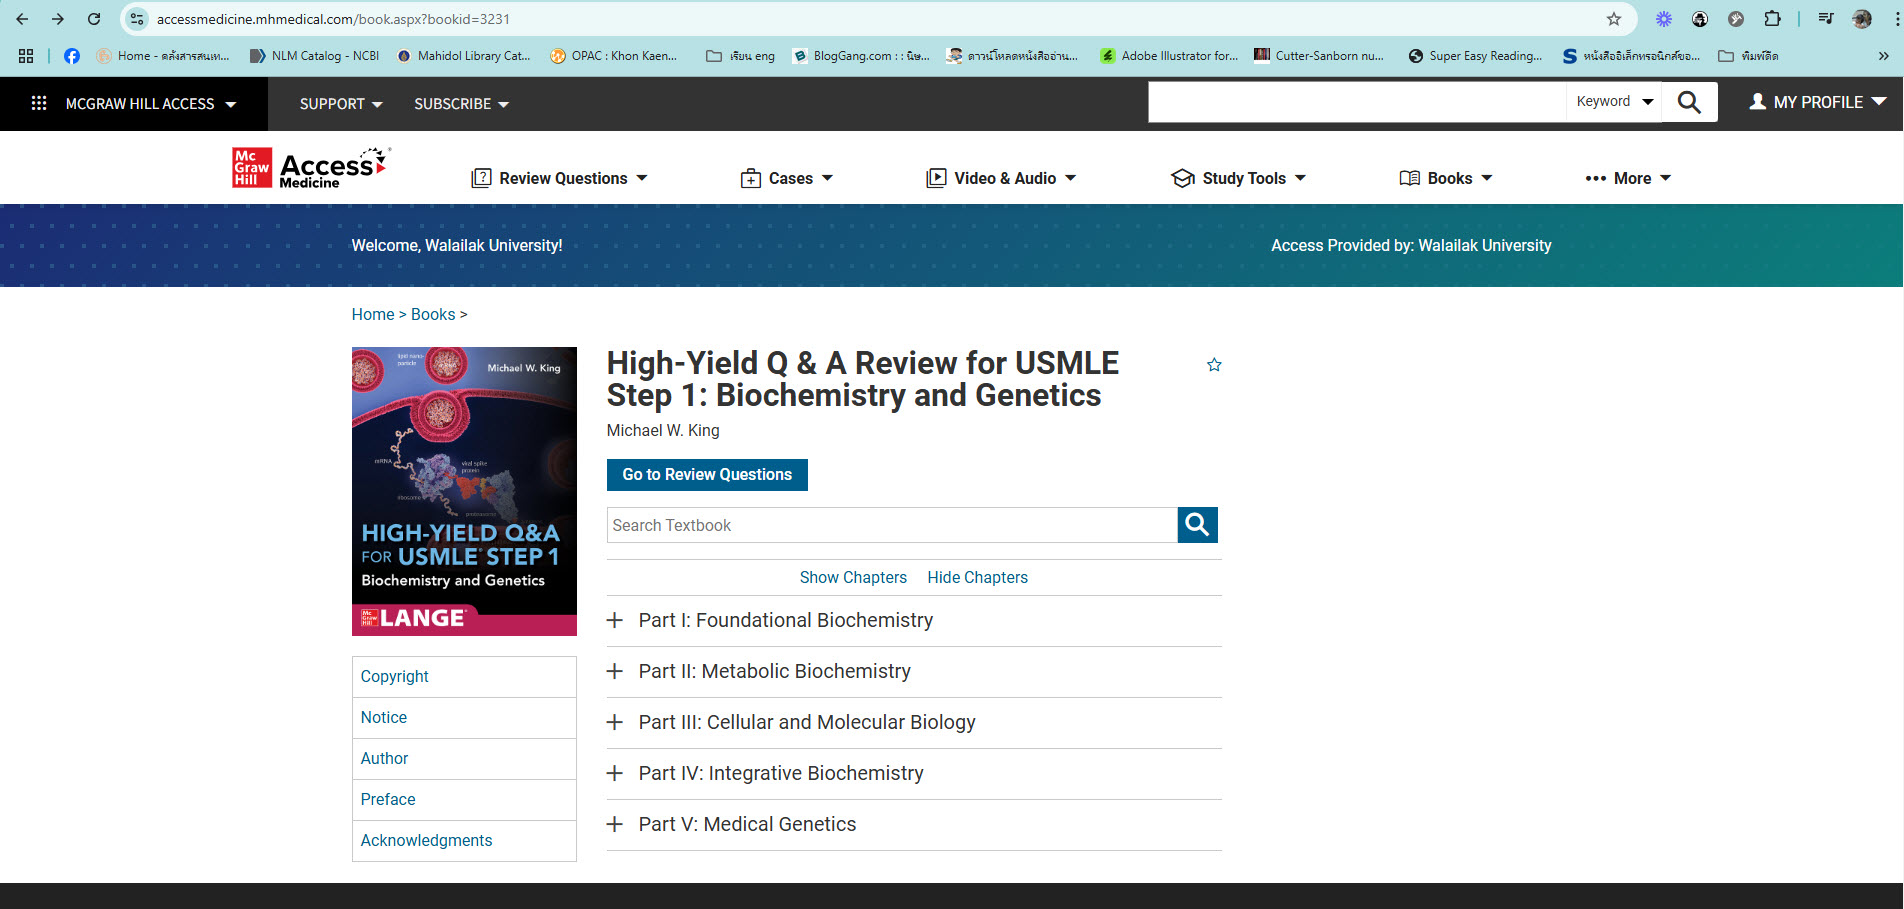Go forward in browser history
Image resolution: width=1904 pixels, height=909 pixels.
pyautogui.click(x=58, y=19)
